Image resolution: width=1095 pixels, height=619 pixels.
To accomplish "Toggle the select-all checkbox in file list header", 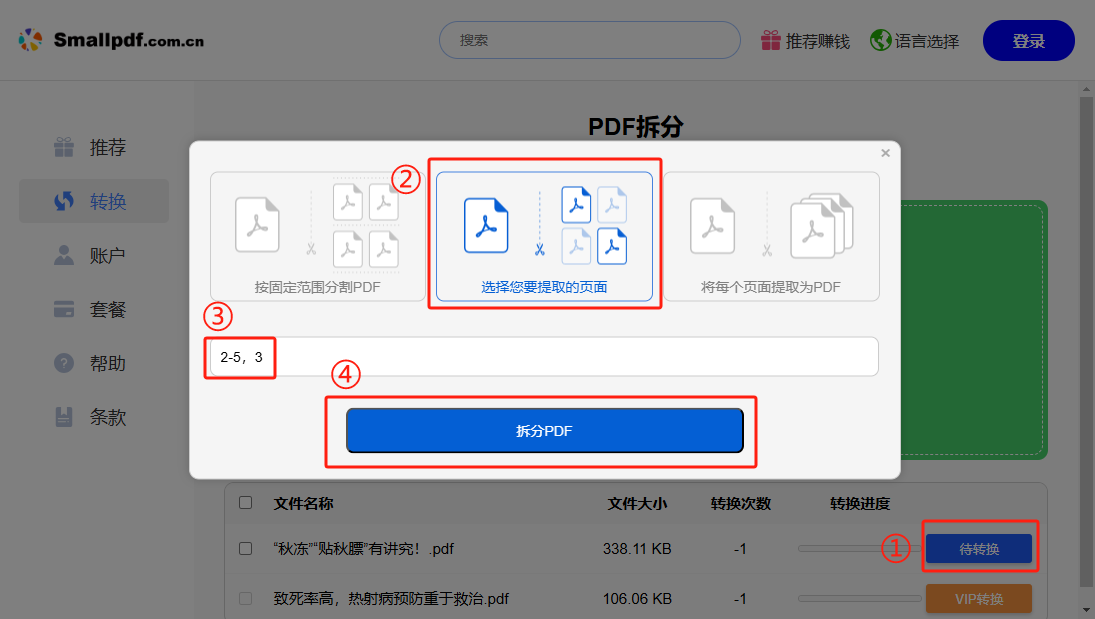I will coord(245,504).
